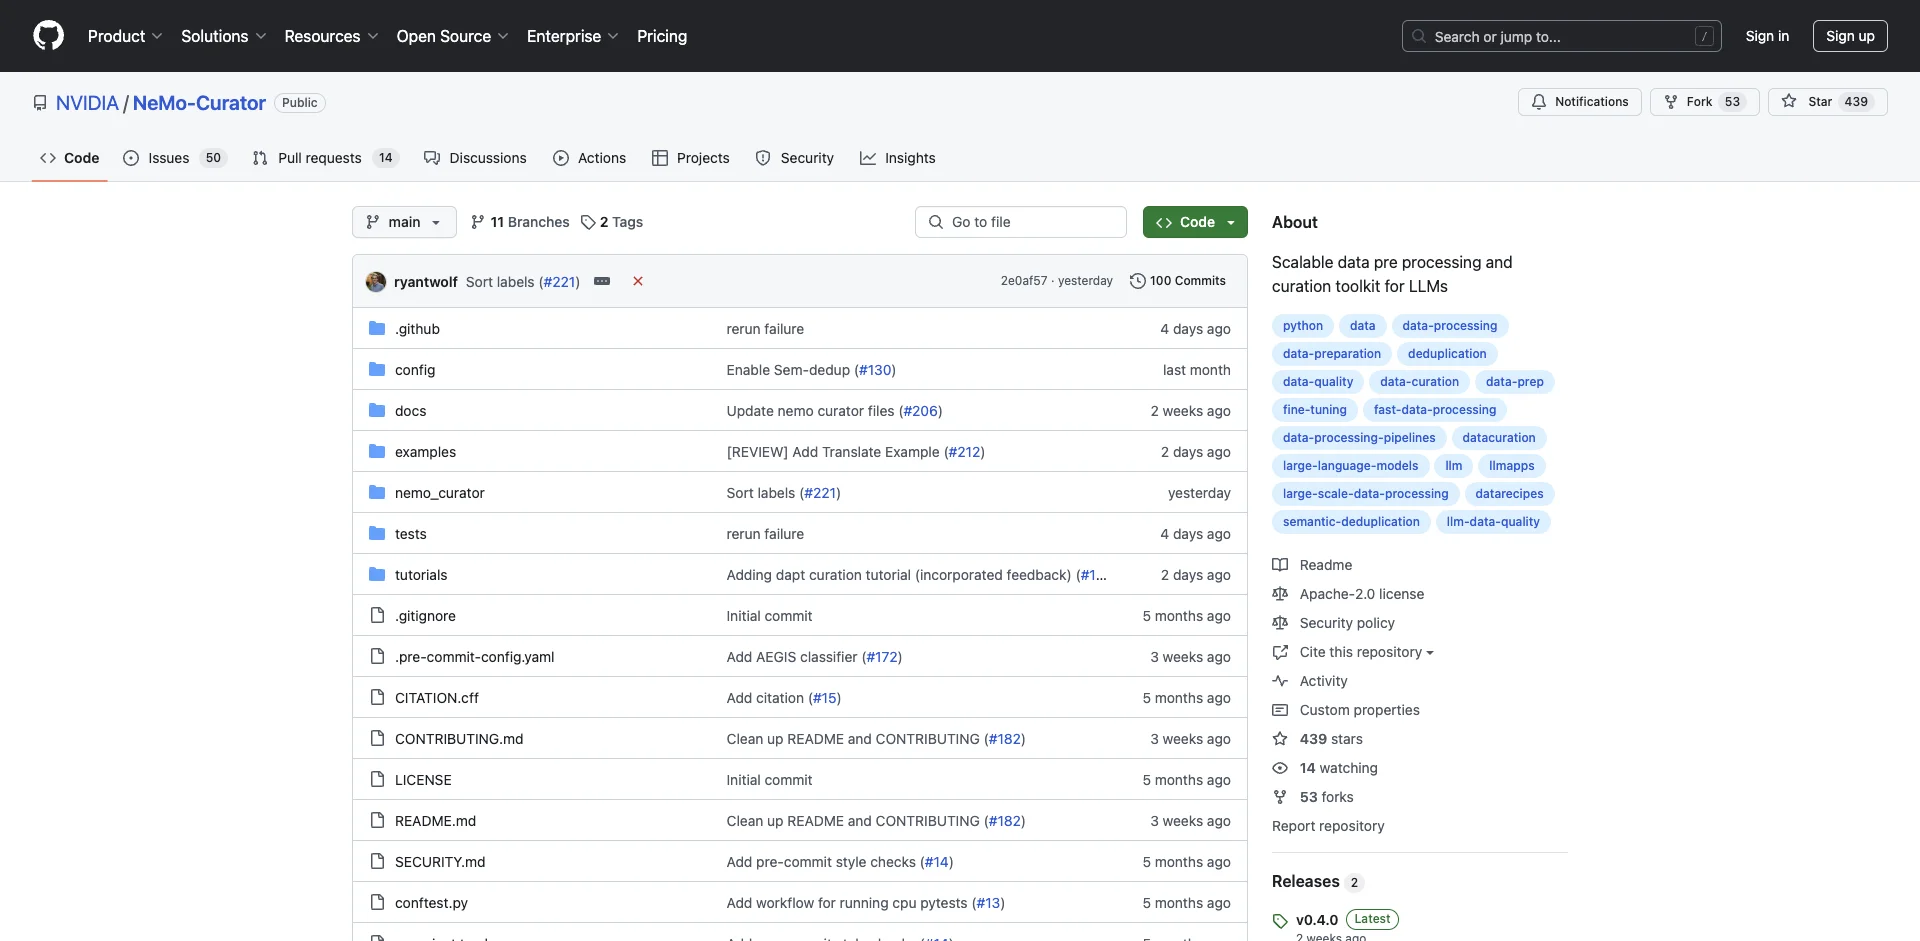
Task: View the 11 Branches link
Action: click(520, 222)
